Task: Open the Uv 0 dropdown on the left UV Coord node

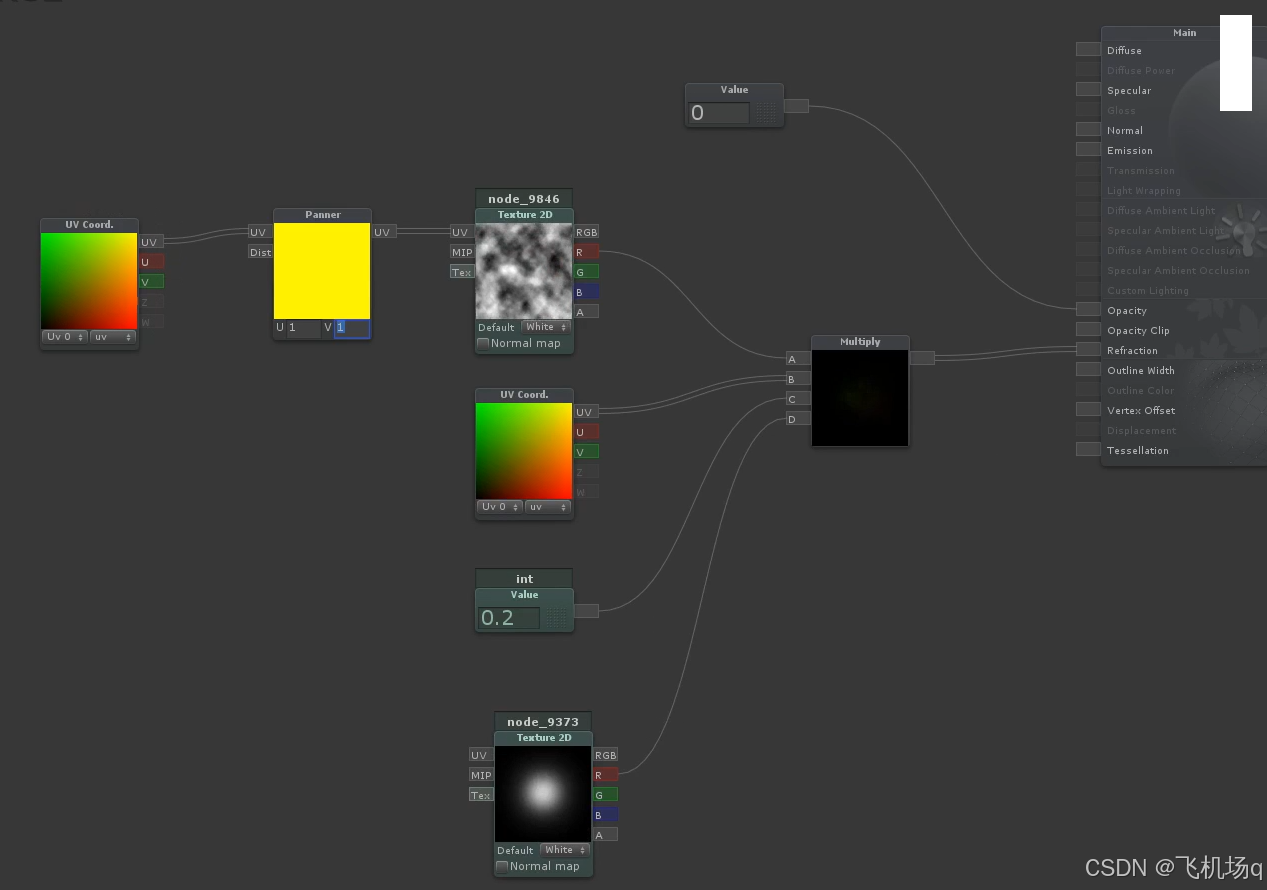Action: click(63, 337)
